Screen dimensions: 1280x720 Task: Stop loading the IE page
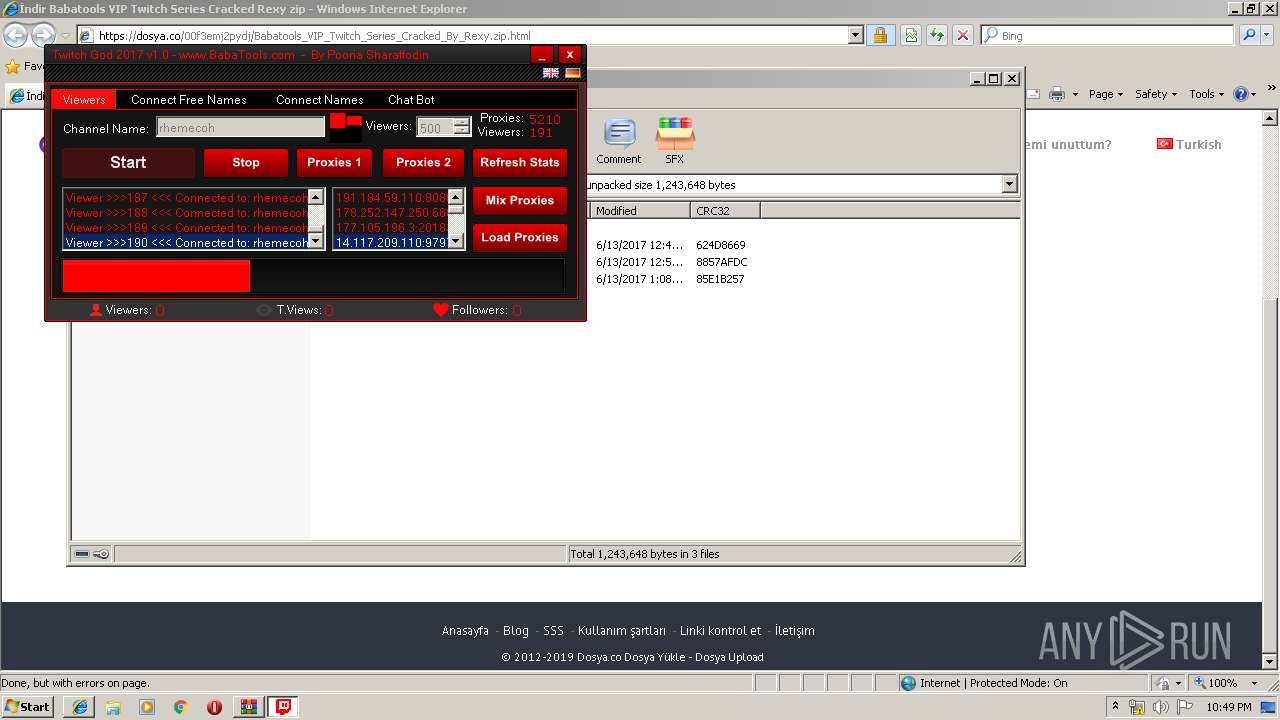tap(963, 35)
